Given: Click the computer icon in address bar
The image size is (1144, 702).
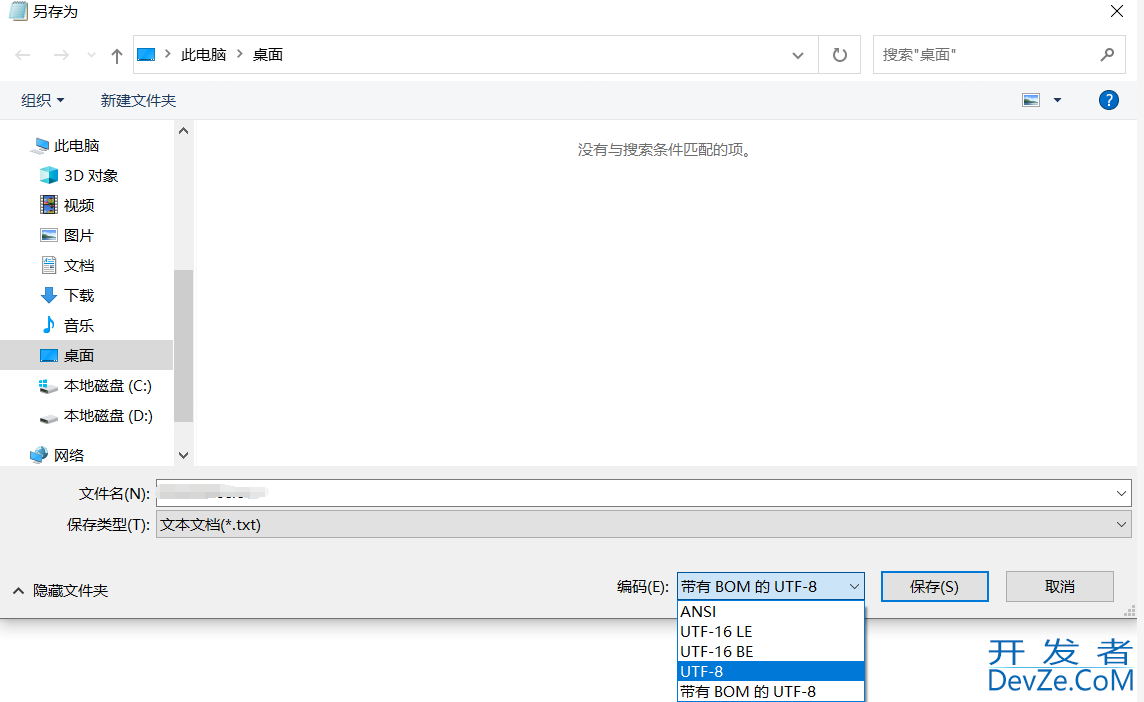Looking at the screenshot, I should pyautogui.click(x=147, y=55).
